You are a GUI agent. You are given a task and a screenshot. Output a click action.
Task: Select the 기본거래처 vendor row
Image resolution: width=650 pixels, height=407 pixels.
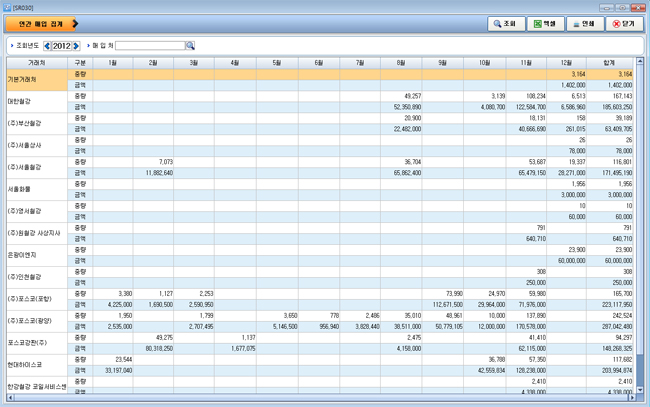click(37, 80)
